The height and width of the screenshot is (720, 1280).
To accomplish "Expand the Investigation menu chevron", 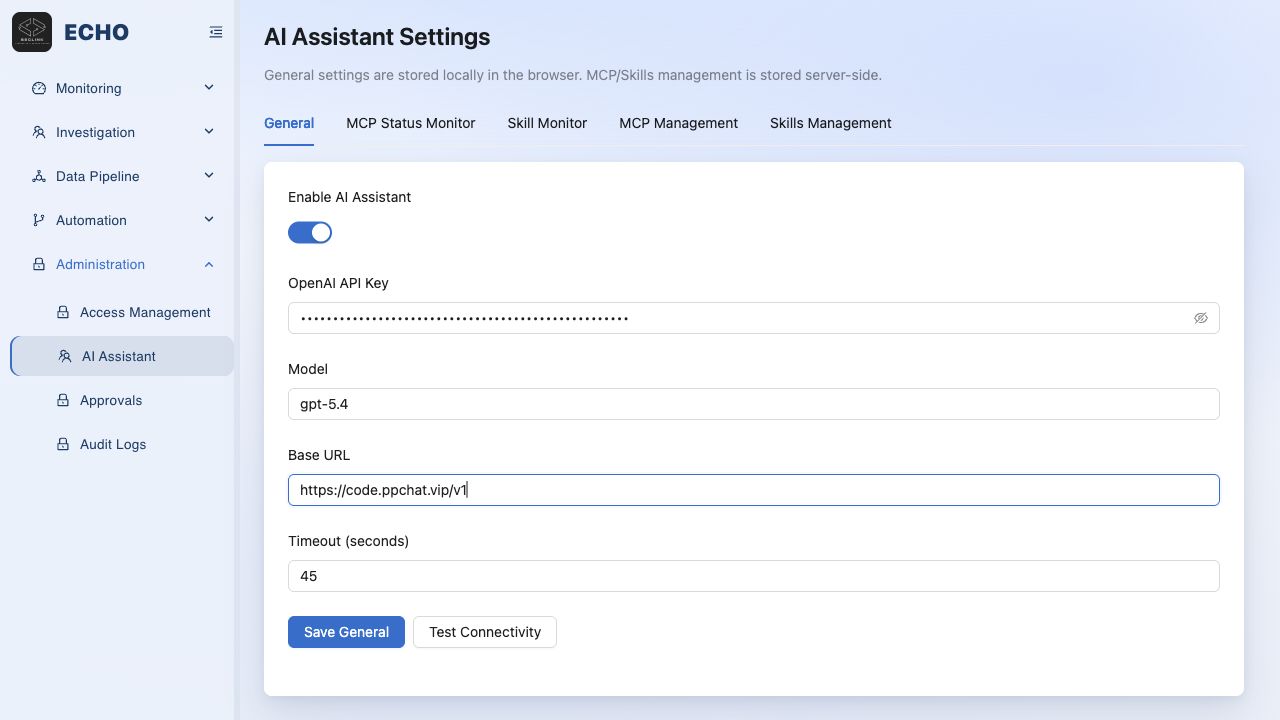I will coord(209,132).
